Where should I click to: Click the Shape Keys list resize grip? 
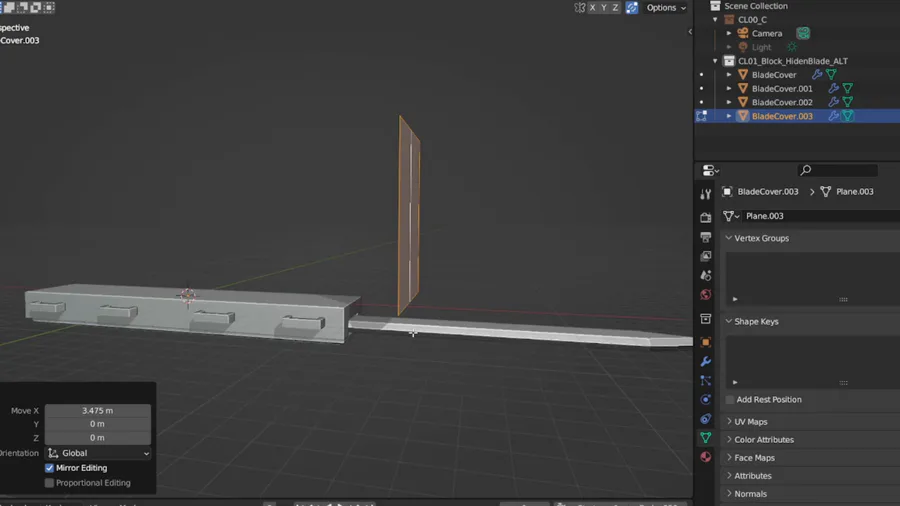point(843,383)
